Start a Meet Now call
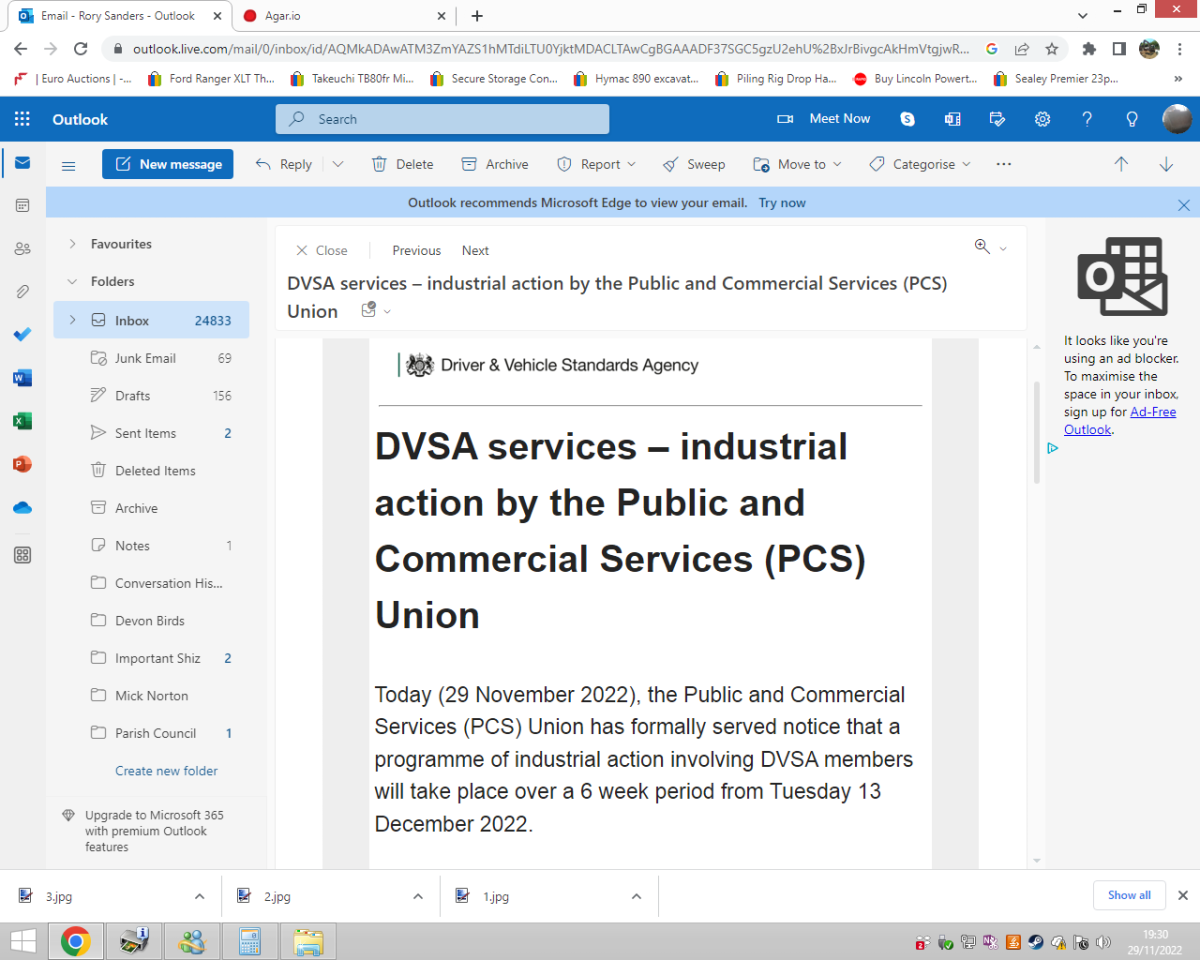 point(824,119)
